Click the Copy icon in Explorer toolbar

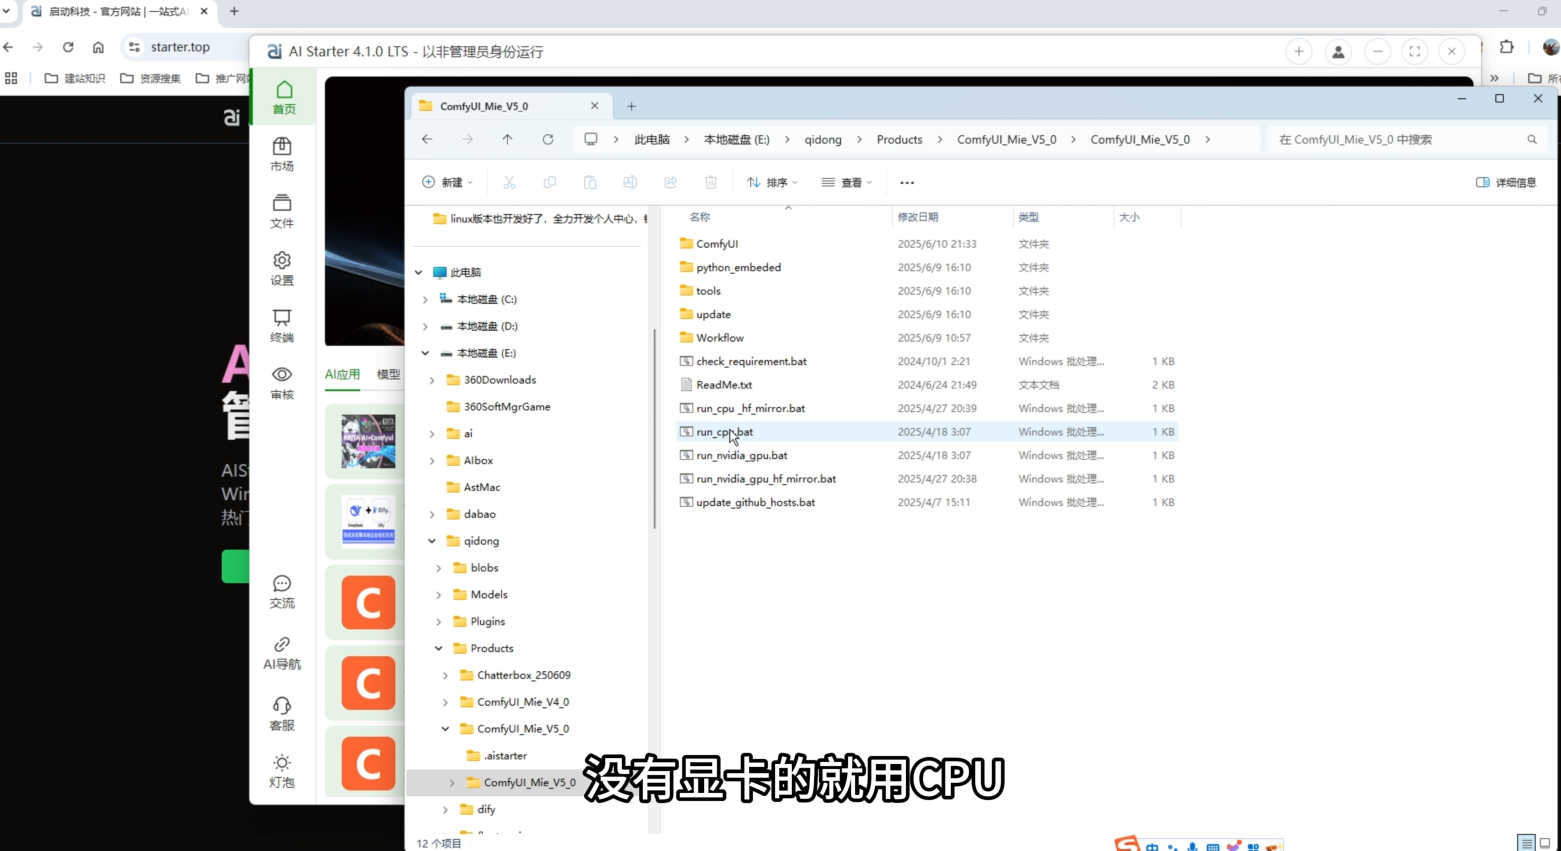[549, 182]
